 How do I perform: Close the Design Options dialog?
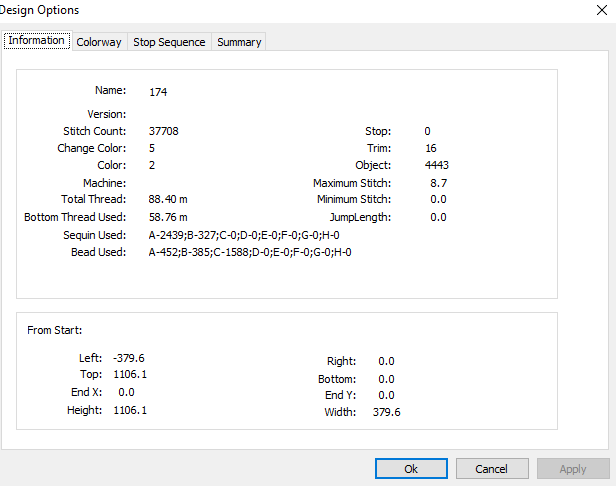(x=602, y=10)
